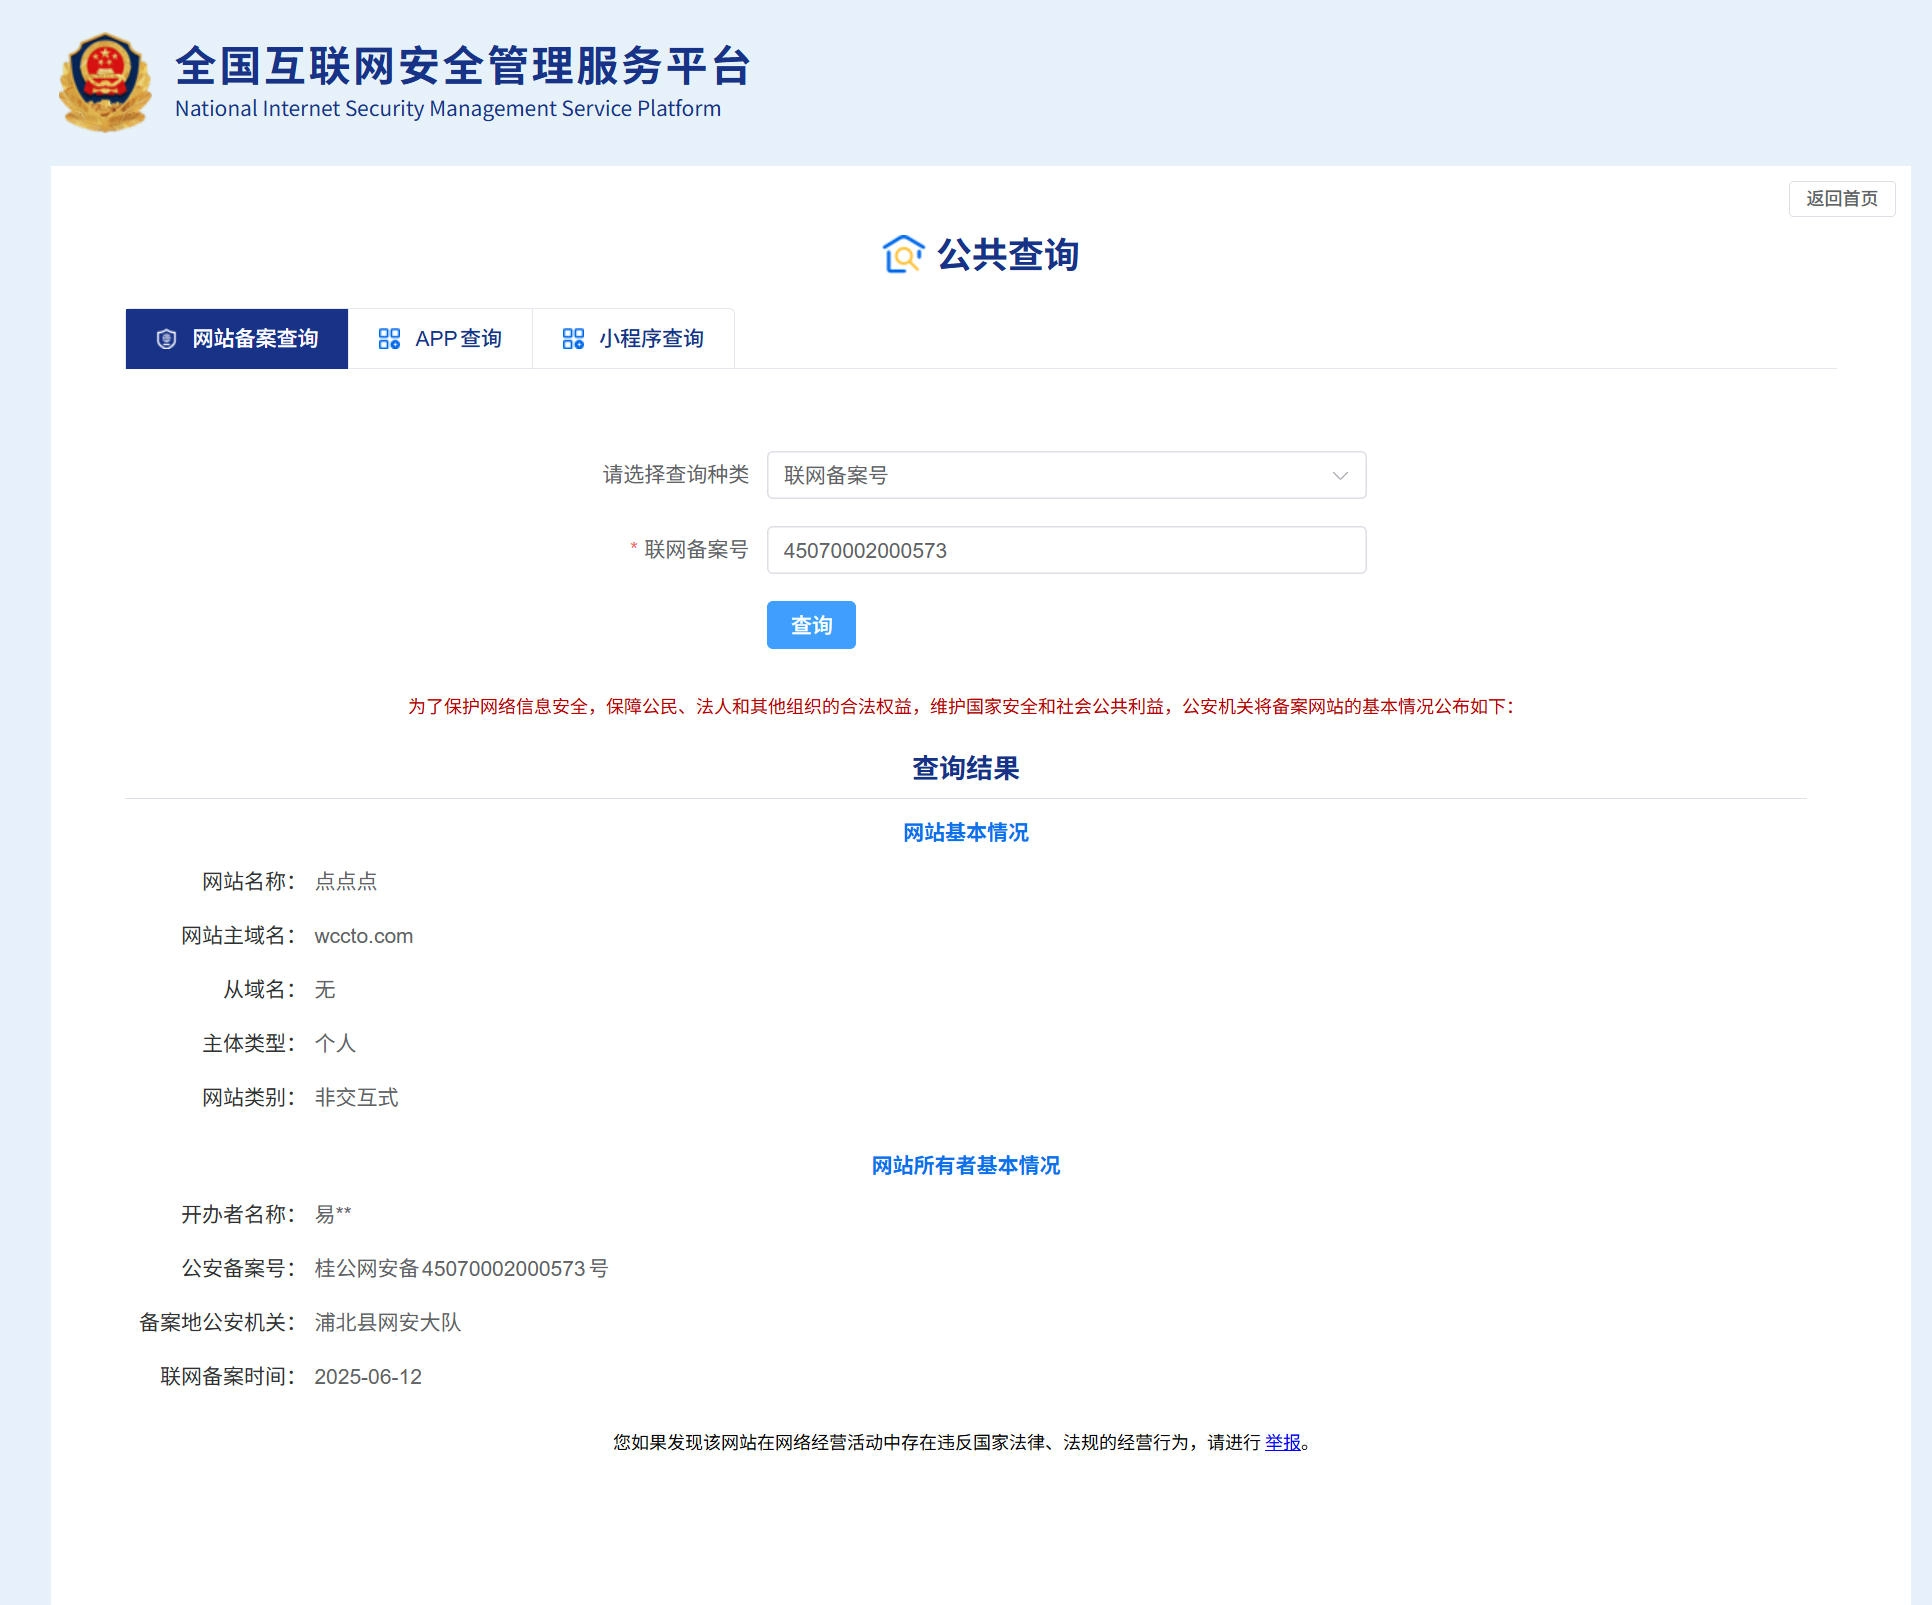This screenshot has height=1605, width=1932.
Task: Click the red privacy notice text
Action: pyautogui.click(x=961, y=706)
